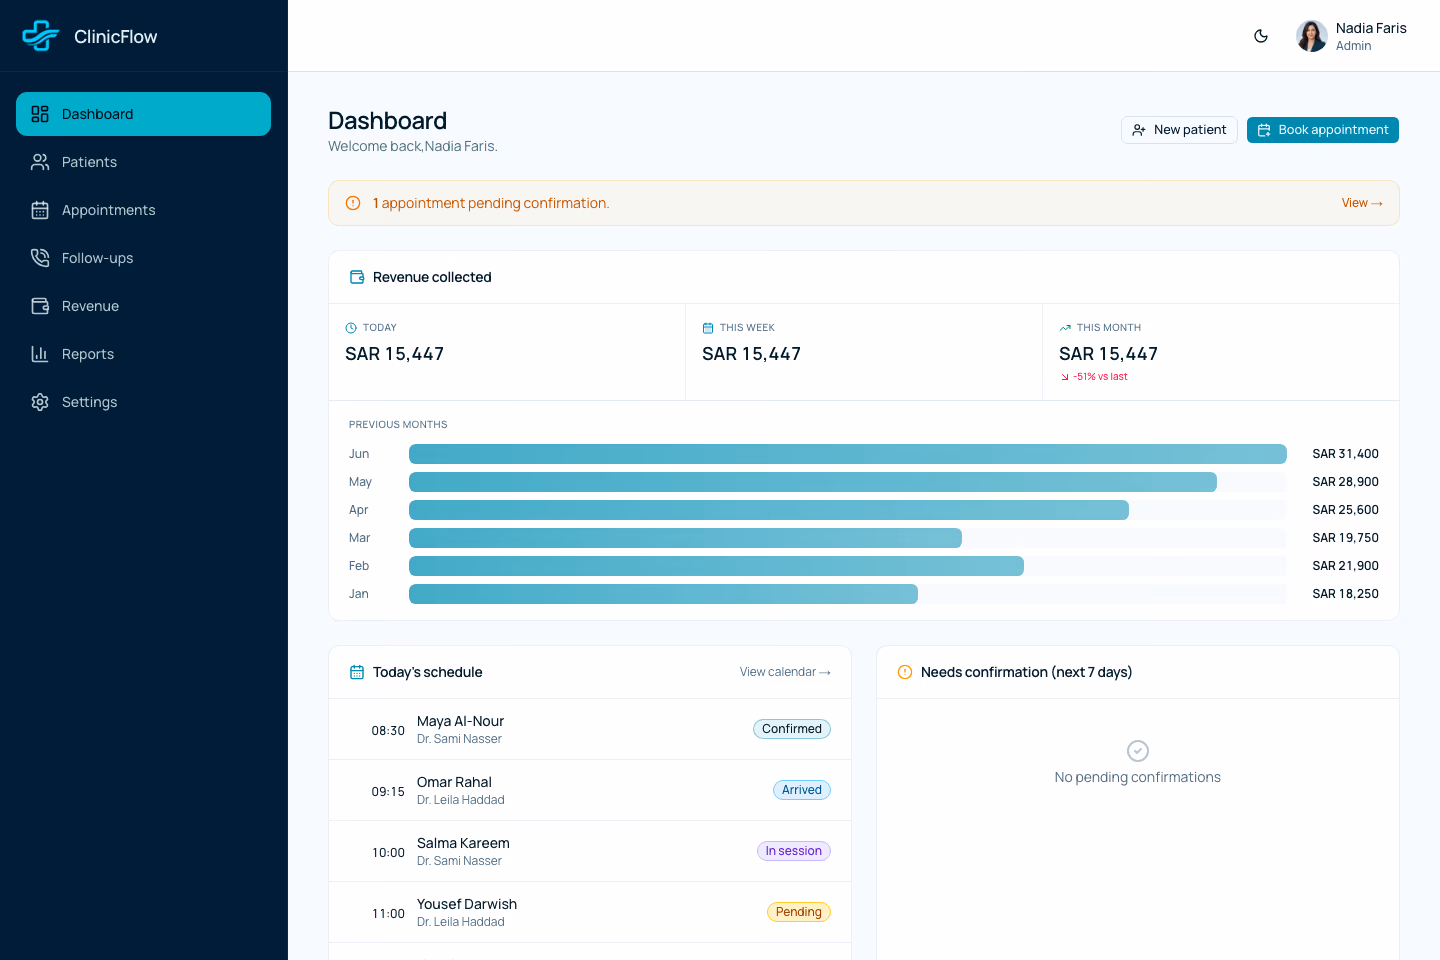This screenshot has height=960, width=1440.
Task: Click the Book appointment button
Action: 1323,130
